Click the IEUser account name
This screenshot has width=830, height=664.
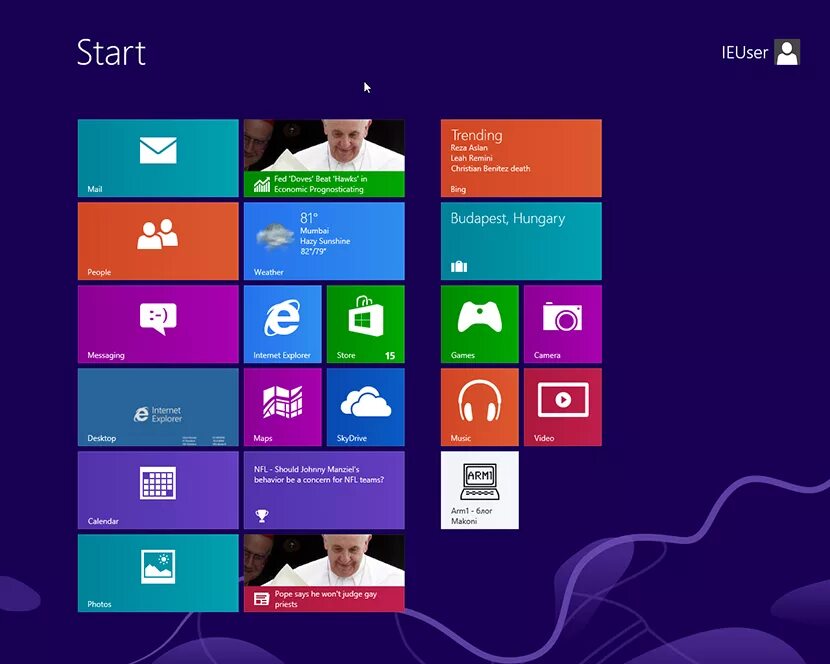coord(744,52)
